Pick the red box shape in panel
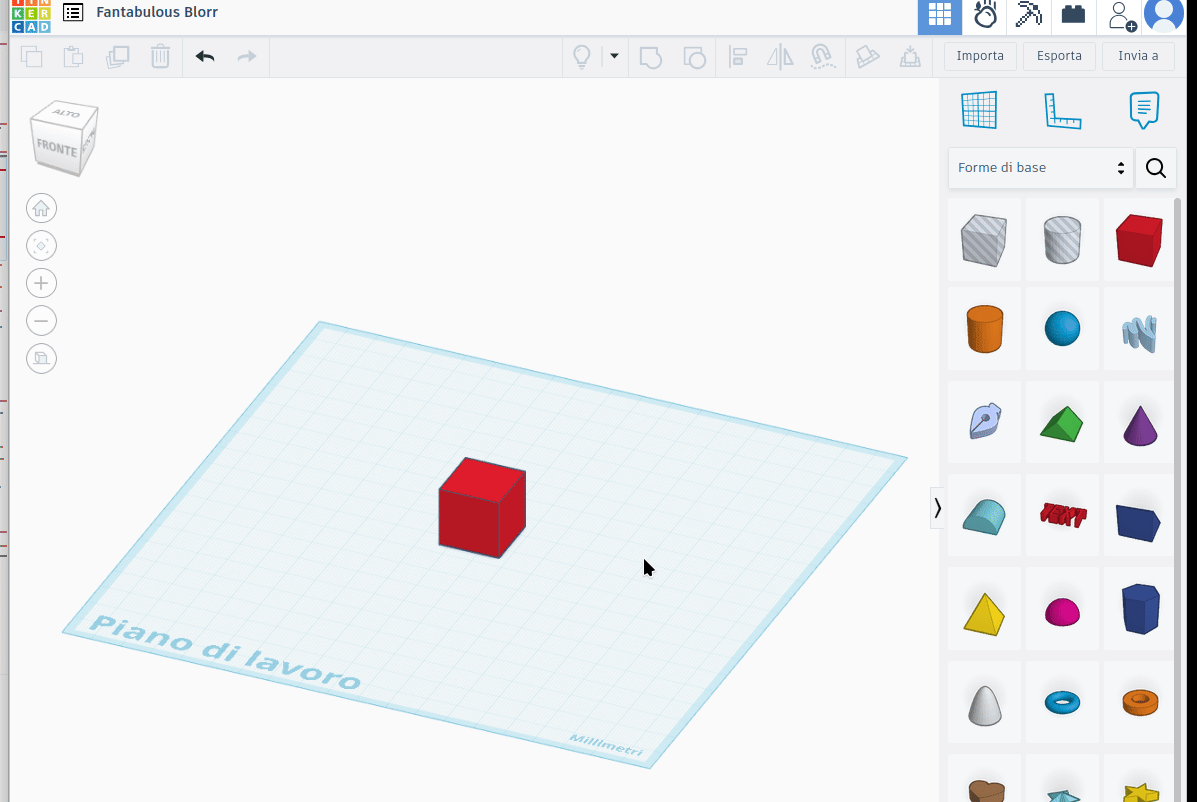The width and height of the screenshot is (1197, 802). (x=1139, y=240)
